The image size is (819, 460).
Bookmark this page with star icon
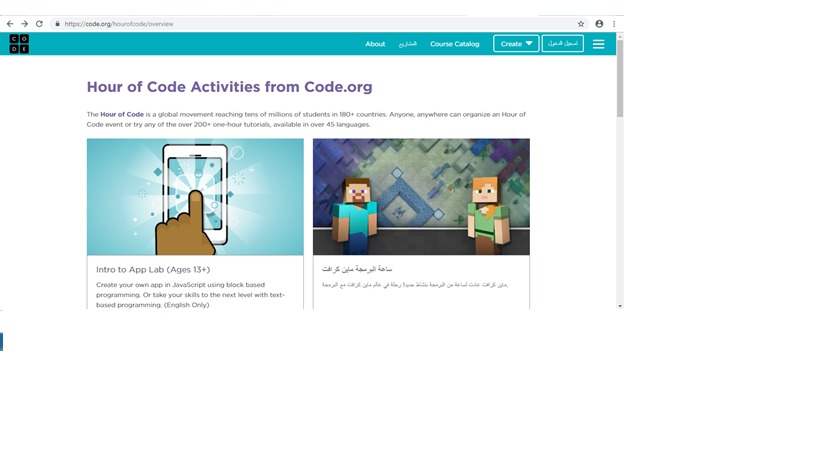click(581, 24)
